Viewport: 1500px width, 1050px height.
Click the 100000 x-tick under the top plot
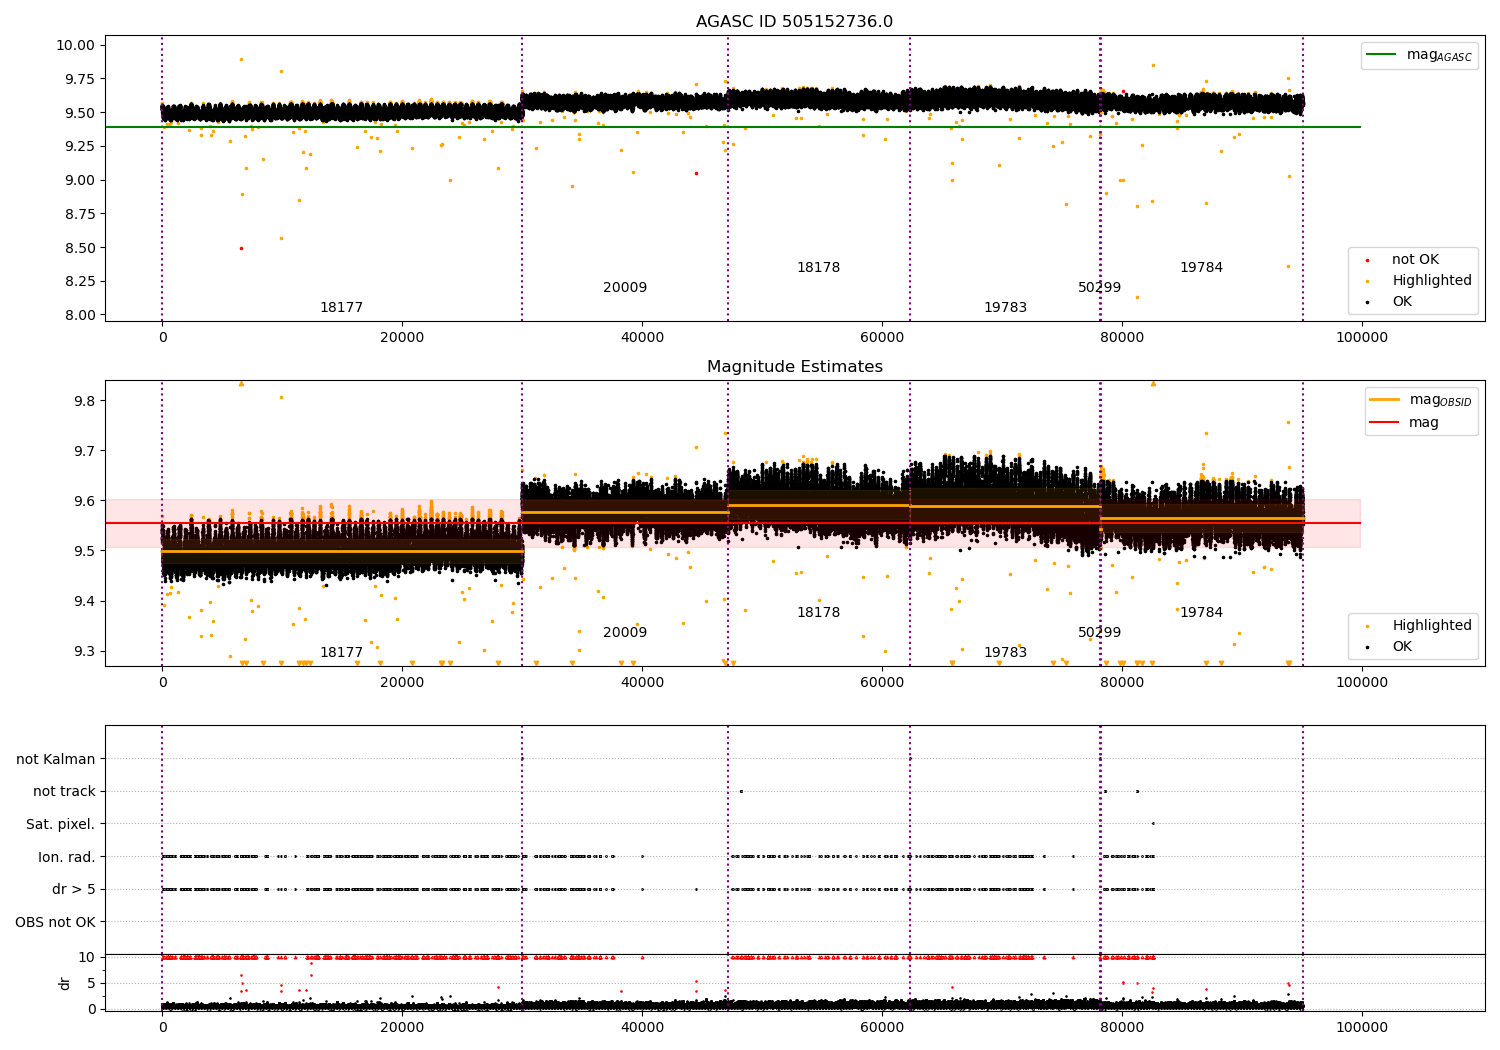pyautogui.click(x=1362, y=338)
